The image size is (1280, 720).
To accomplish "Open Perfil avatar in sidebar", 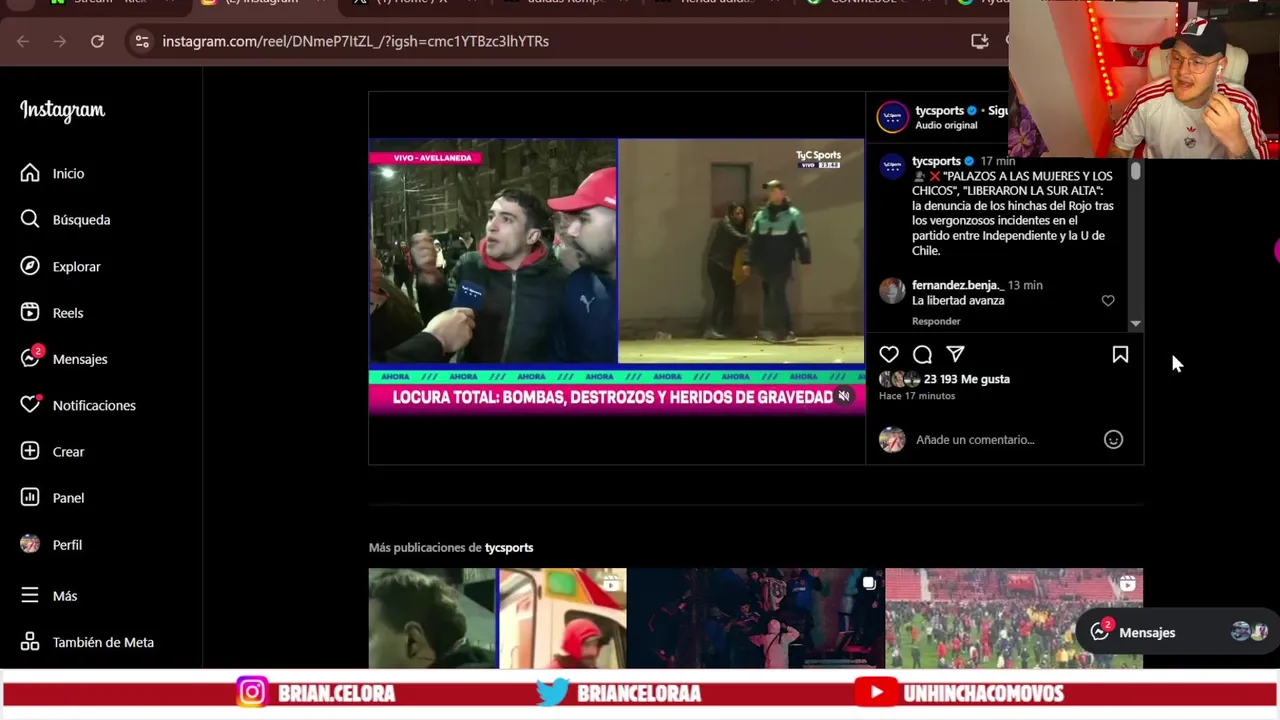I will (30, 544).
